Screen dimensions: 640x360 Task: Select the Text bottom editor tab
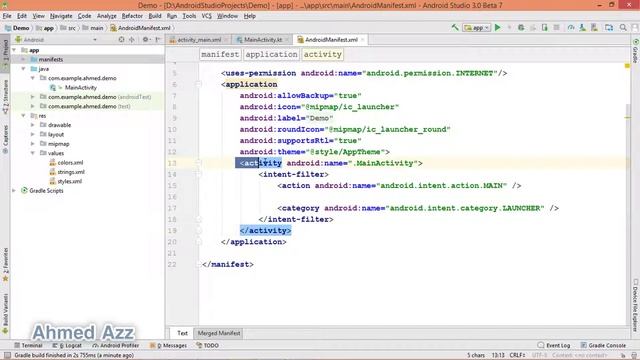pos(182,333)
